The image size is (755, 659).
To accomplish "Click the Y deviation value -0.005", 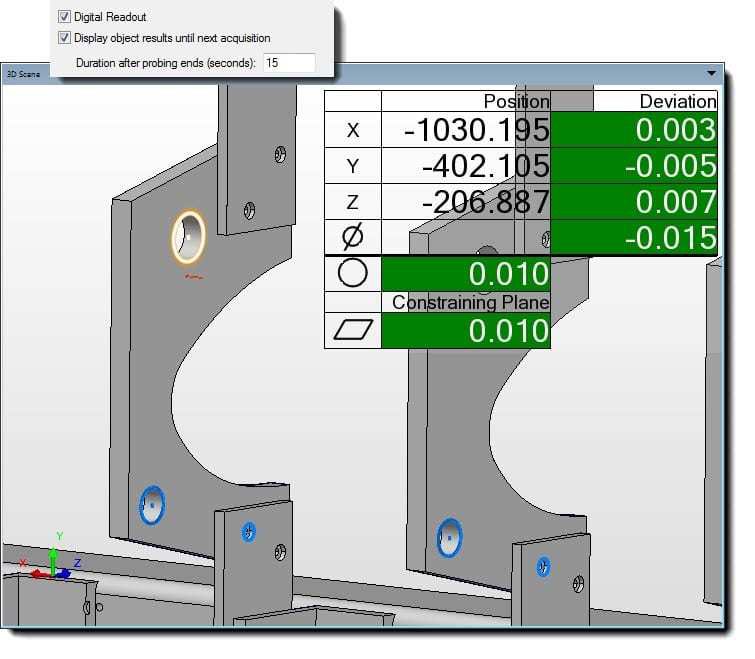I will click(634, 166).
